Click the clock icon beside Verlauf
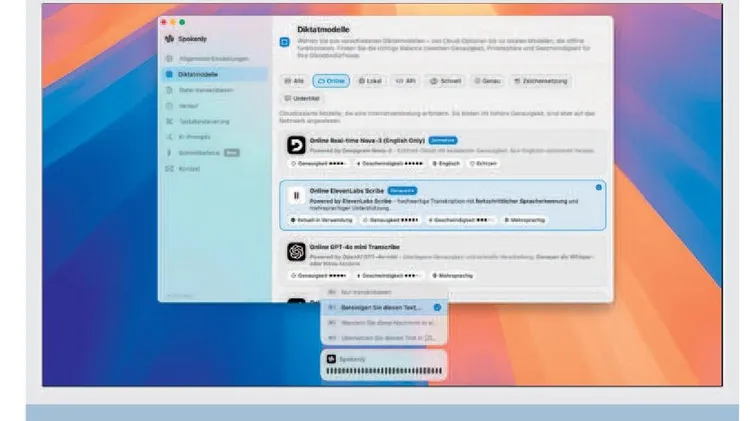 coord(169,106)
